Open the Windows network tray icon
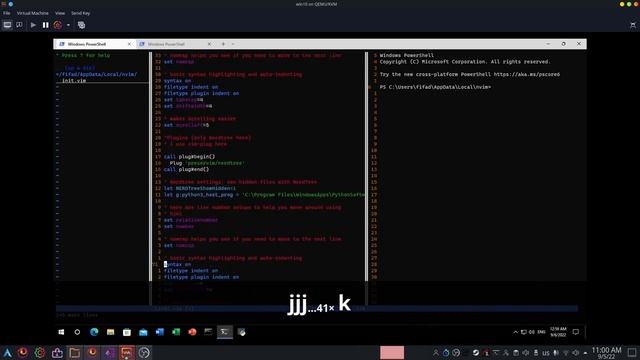The image size is (640, 360). tap(524, 332)
